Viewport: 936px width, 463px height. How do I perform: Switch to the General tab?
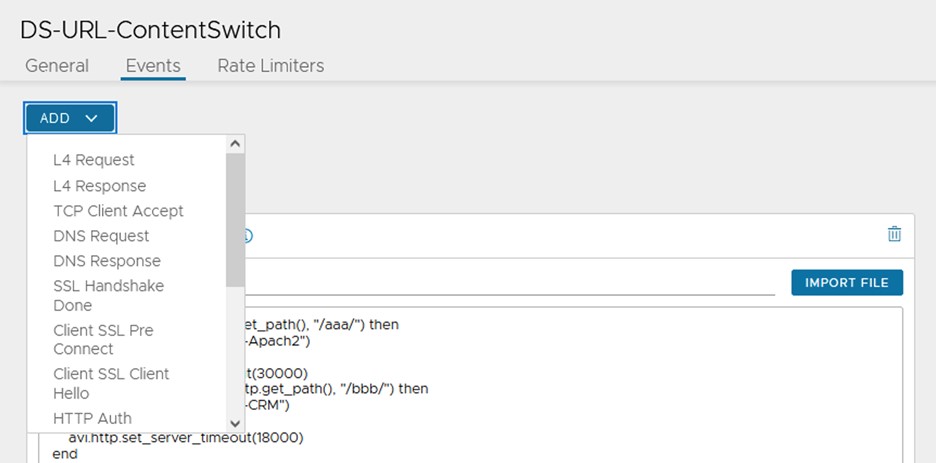pyautogui.click(x=57, y=66)
